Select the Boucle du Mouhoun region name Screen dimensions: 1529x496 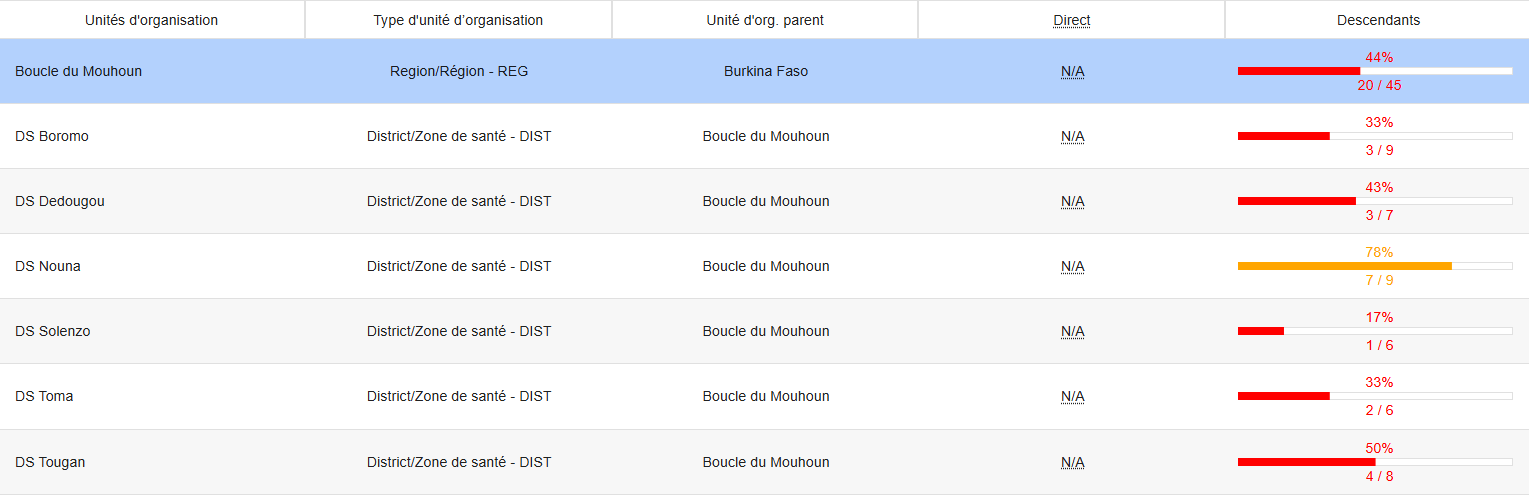pyautogui.click(x=78, y=71)
